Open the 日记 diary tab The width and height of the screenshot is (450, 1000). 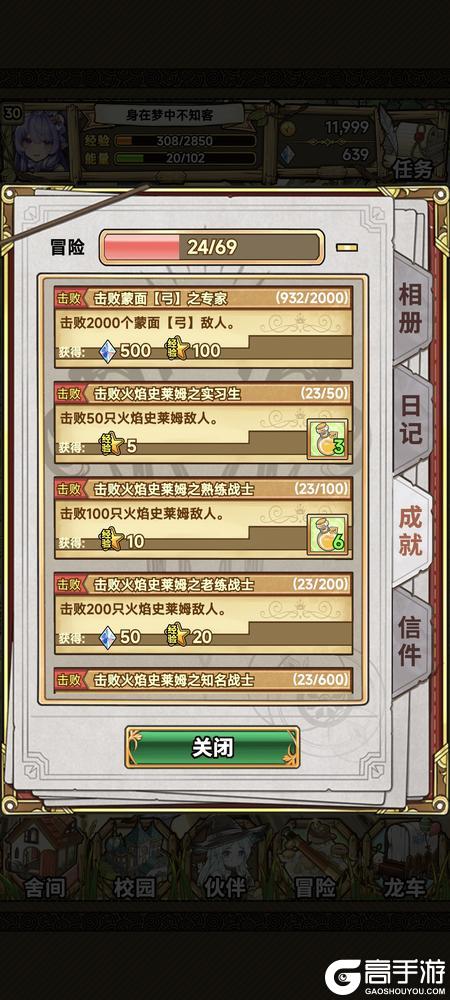coord(410,422)
